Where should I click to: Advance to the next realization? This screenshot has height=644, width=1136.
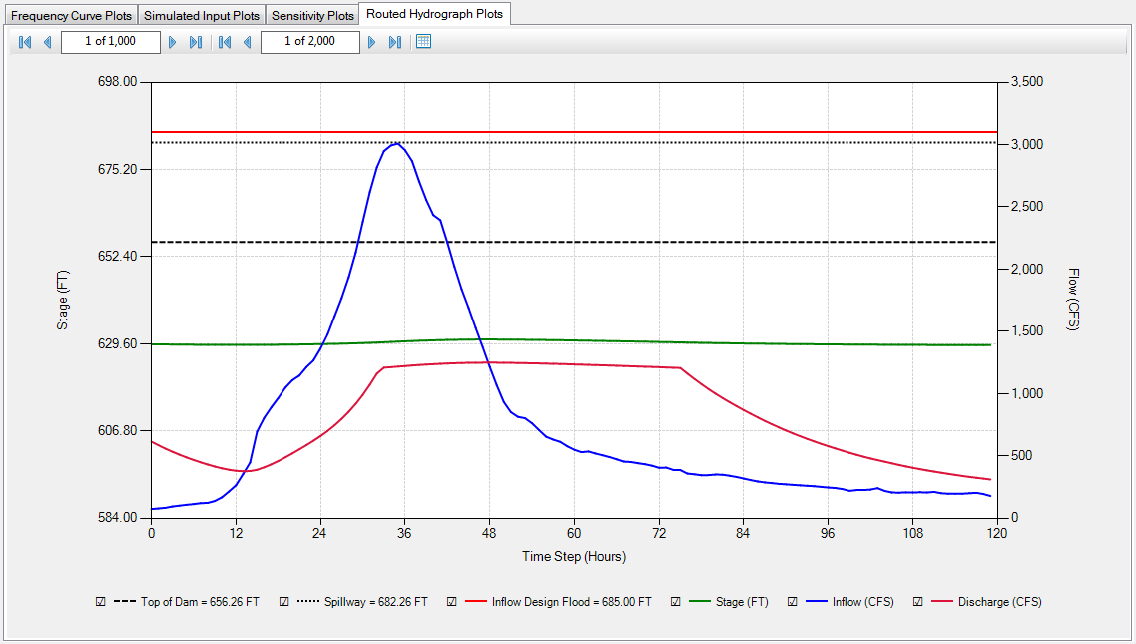point(172,42)
